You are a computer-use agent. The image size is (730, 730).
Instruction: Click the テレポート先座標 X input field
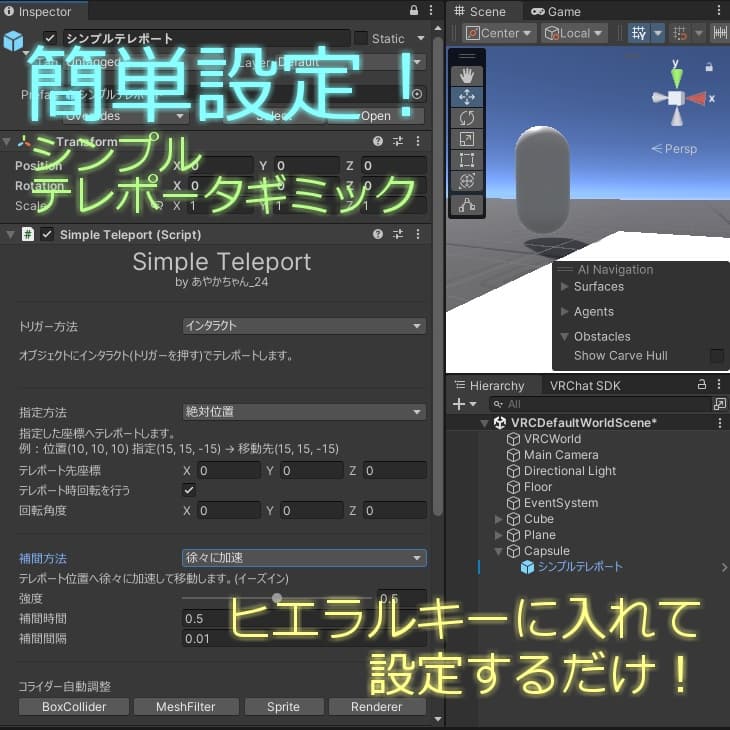[x=229, y=471]
